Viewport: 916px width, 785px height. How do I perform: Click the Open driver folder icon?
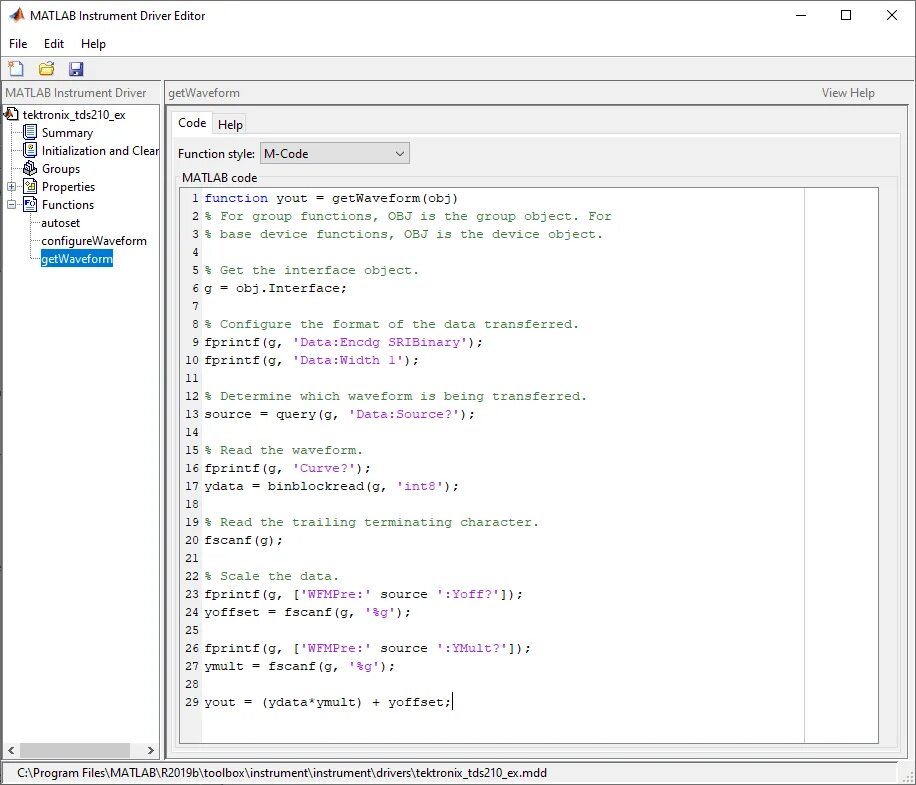coord(46,69)
